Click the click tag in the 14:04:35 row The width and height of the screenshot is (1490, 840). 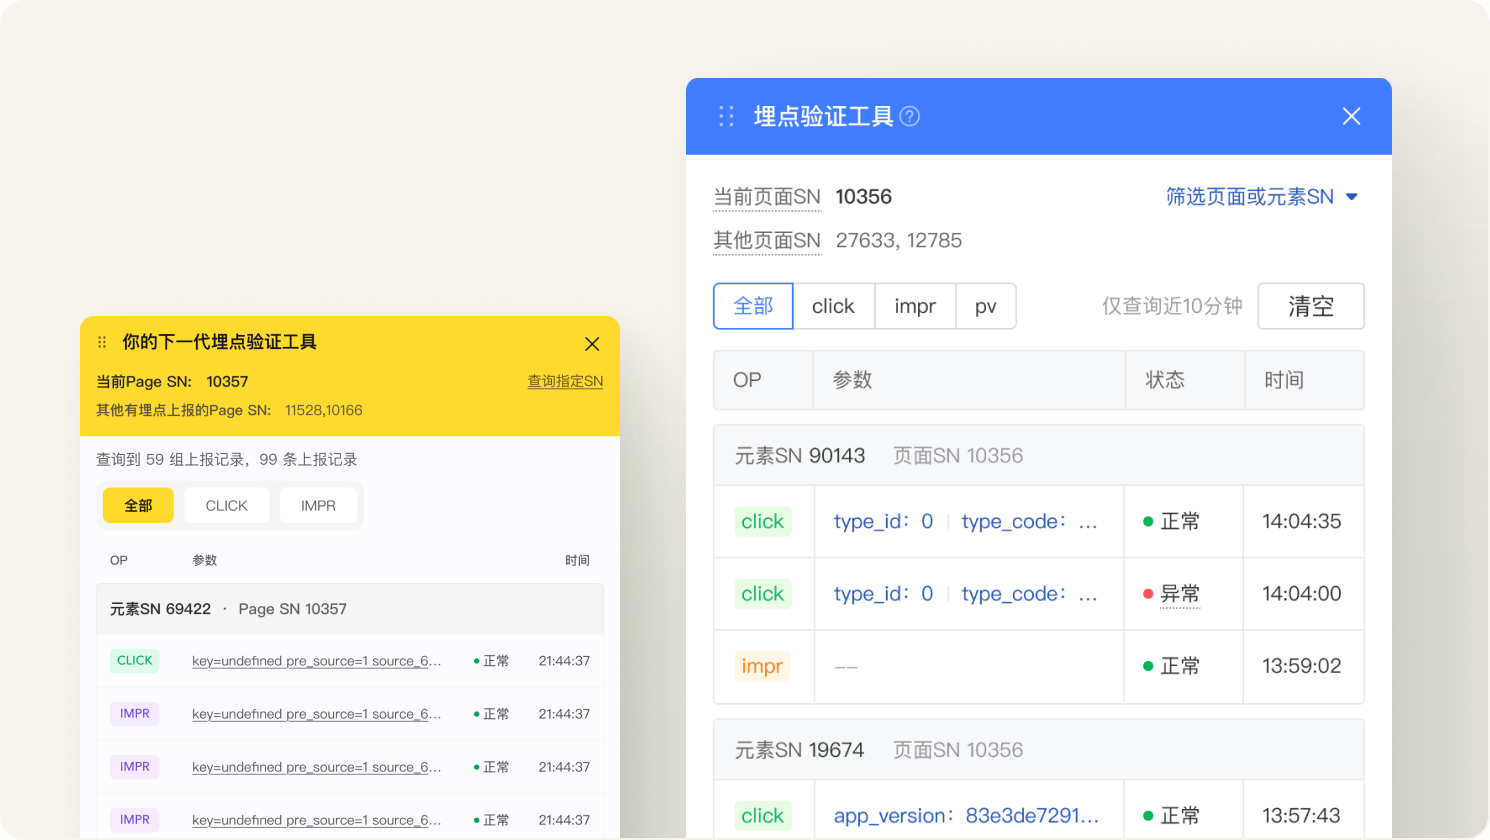(x=763, y=522)
